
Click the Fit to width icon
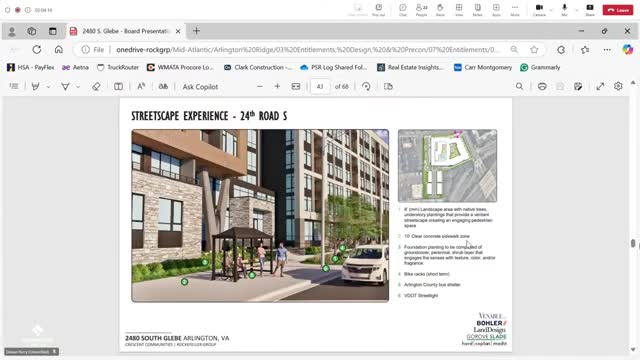pos(296,86)
